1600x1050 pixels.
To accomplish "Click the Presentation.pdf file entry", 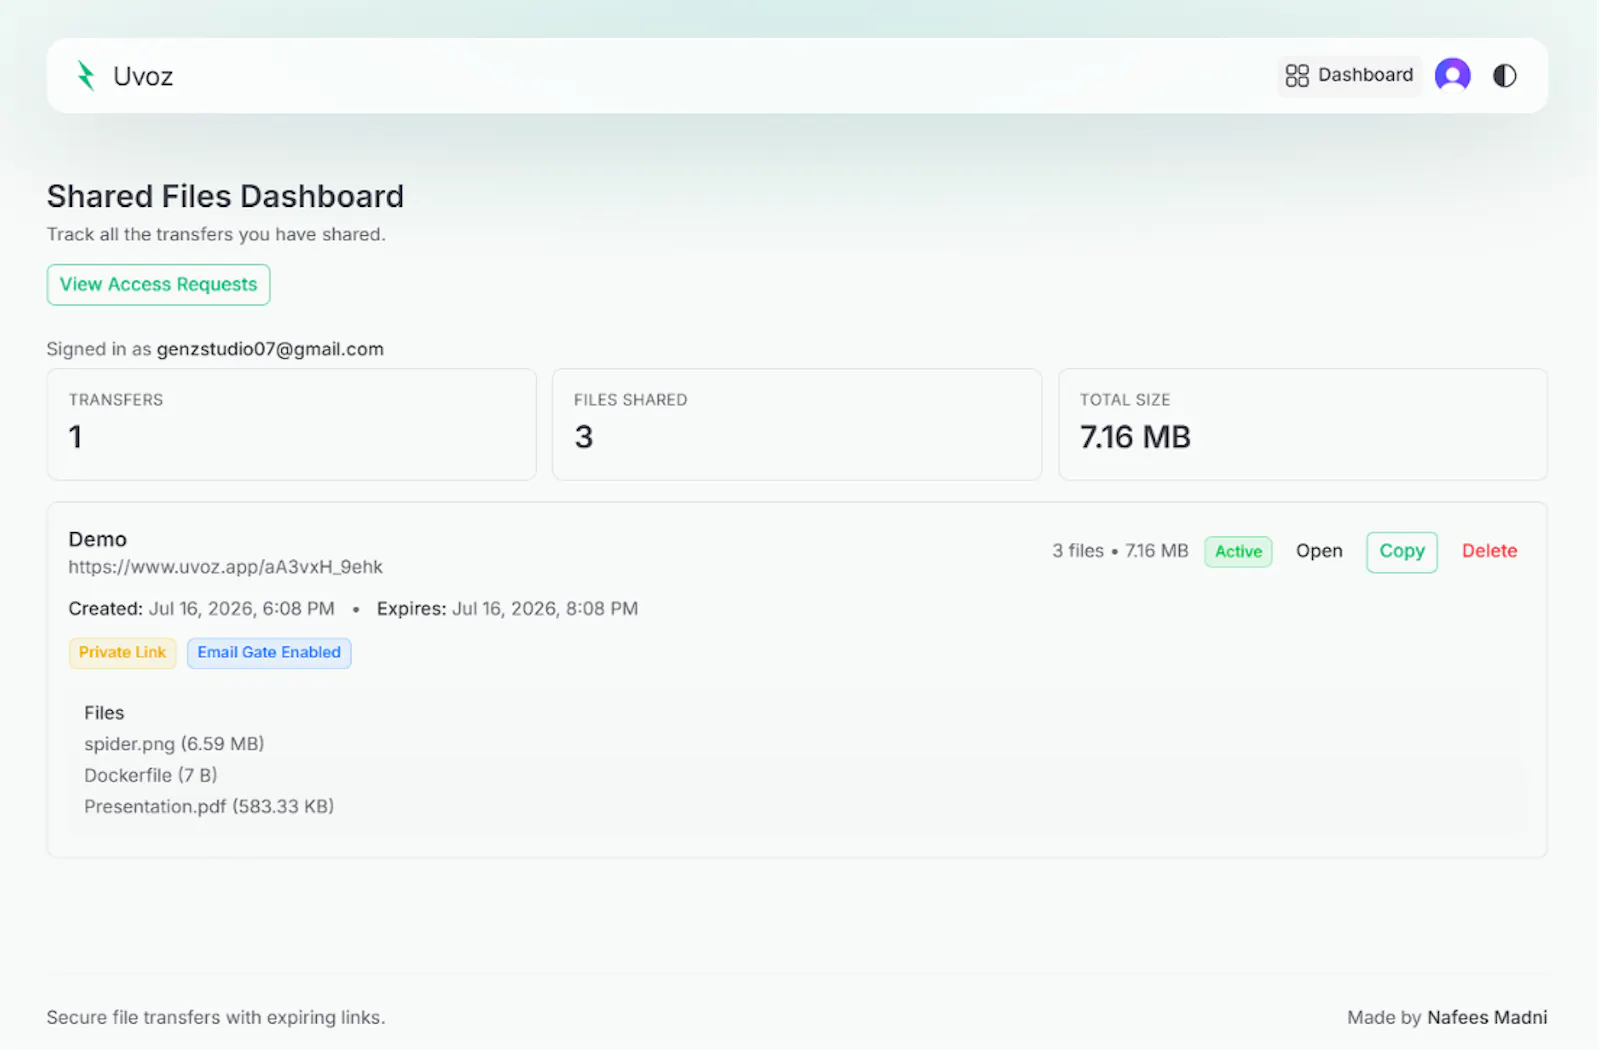I will (209, 806).
